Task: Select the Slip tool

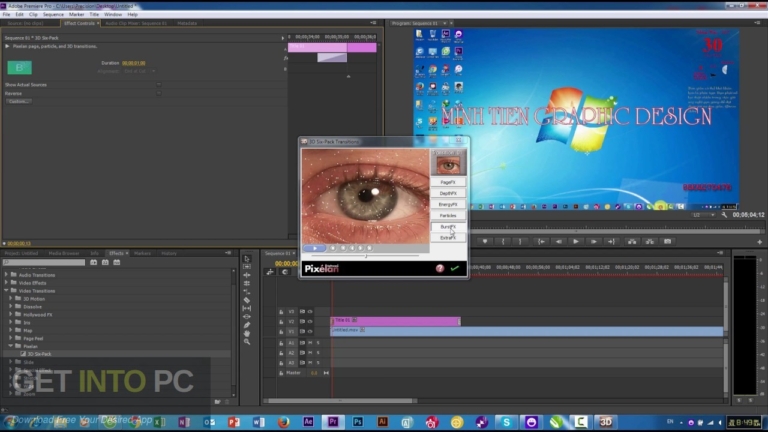Action: pyautogui.click(x=247, y=309)
